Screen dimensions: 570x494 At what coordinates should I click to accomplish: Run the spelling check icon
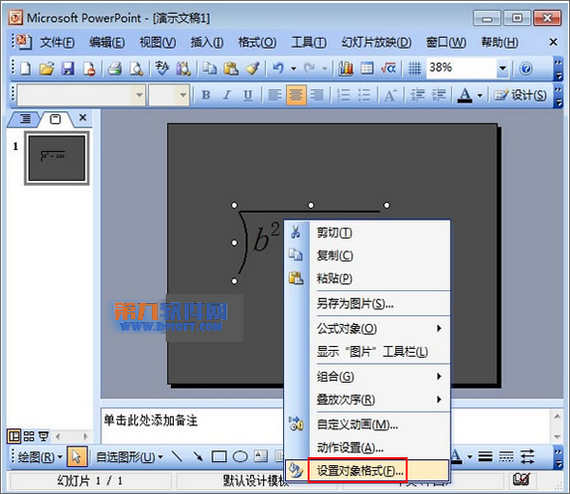click(x=162, y=68)
